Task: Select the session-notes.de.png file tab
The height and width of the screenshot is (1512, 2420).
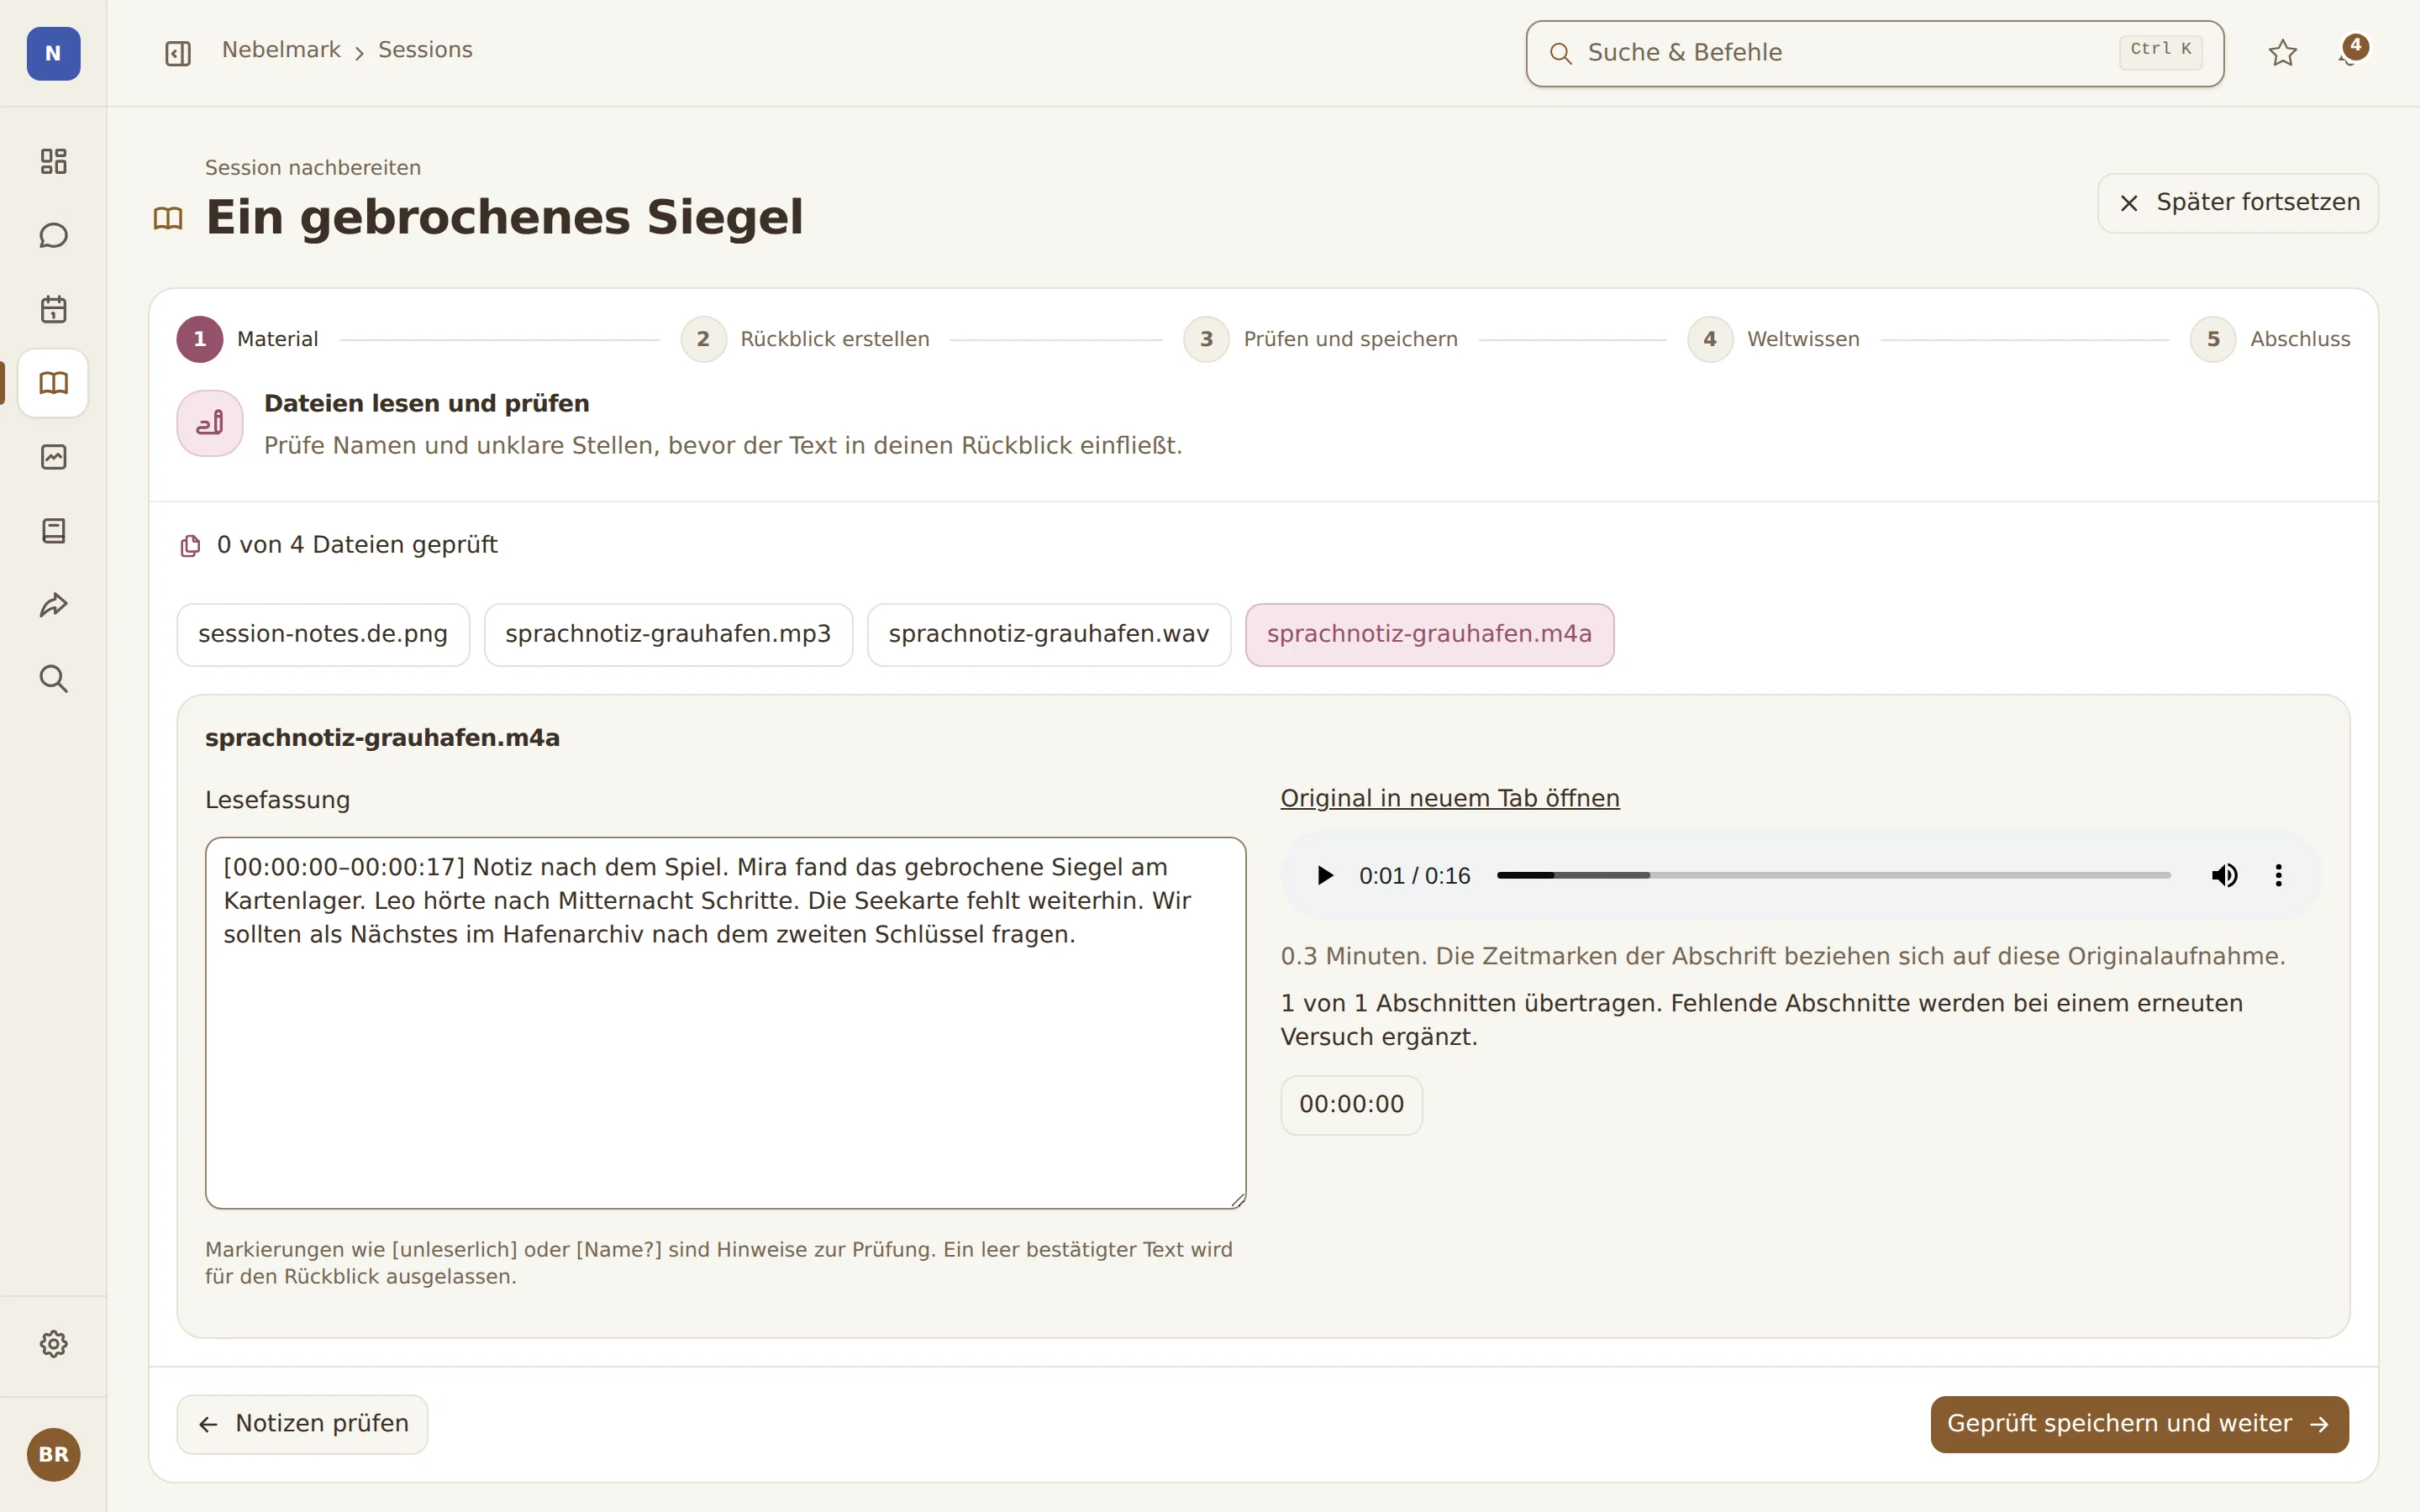Action: 323,634
